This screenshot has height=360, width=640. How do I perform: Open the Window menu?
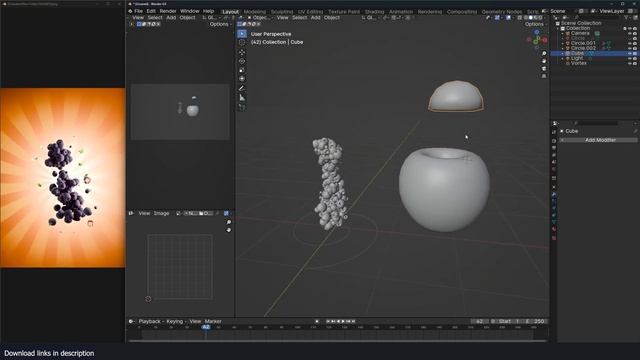[x=189, y=11]
